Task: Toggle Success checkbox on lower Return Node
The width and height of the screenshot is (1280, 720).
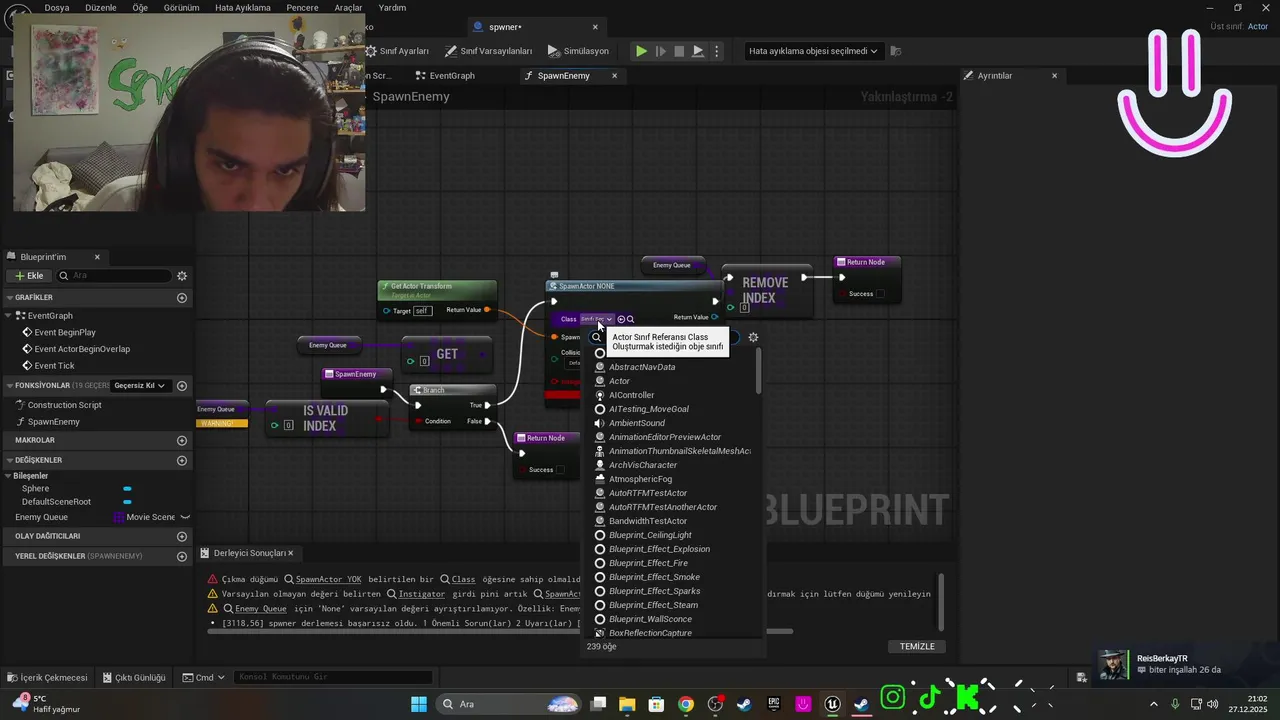Action: (x=560, y=470)
